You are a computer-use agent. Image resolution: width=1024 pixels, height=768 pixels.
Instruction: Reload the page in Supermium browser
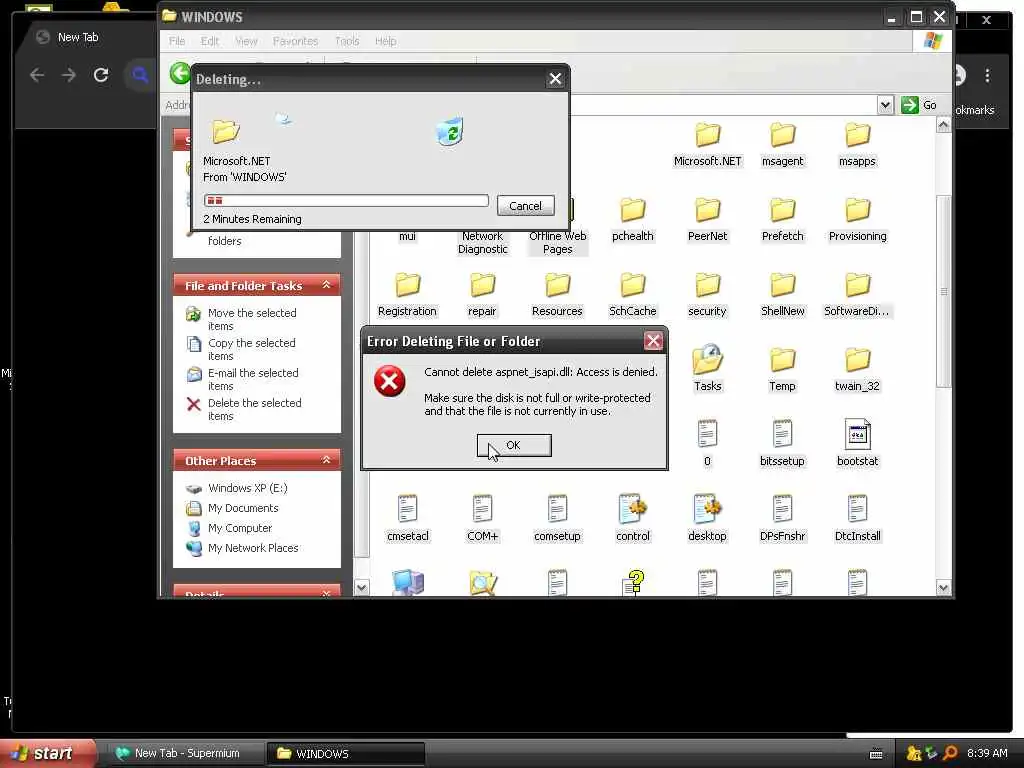101,75
